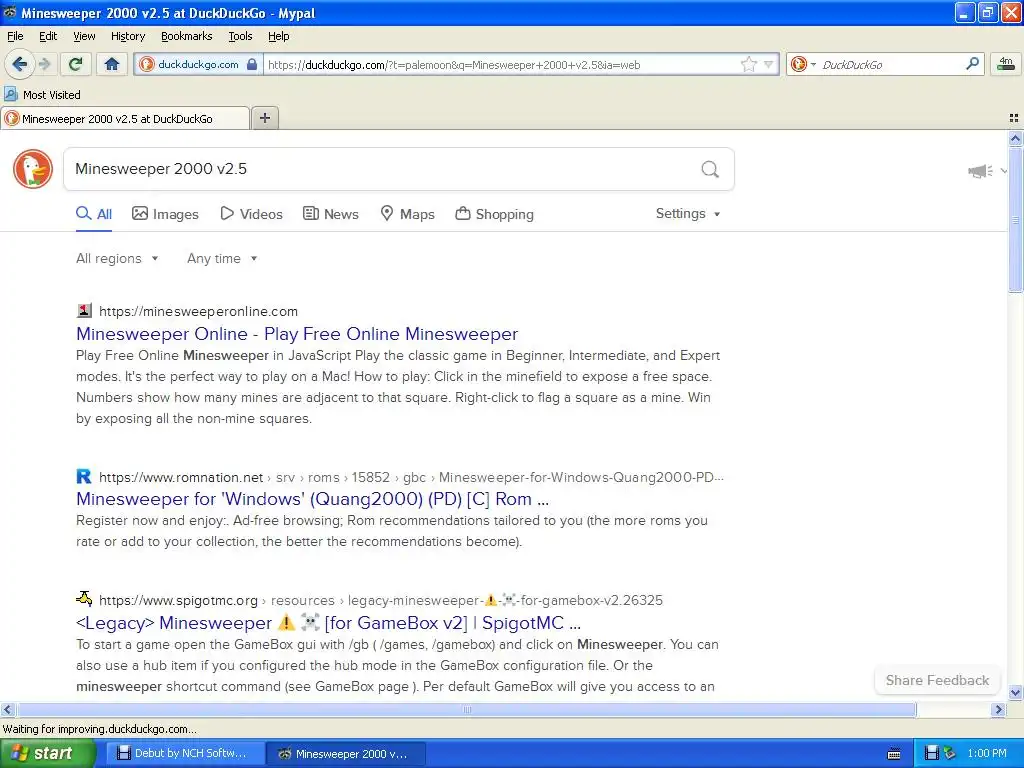Click the keyboard tray icon
Screen dimensions: 1024x768
894,754
